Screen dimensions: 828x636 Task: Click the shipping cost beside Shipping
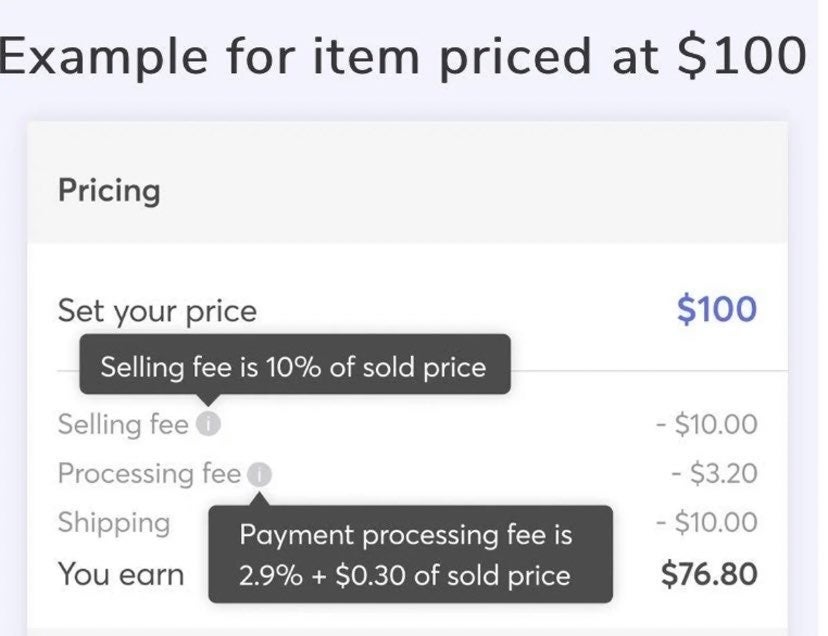(x=707, y=522)
